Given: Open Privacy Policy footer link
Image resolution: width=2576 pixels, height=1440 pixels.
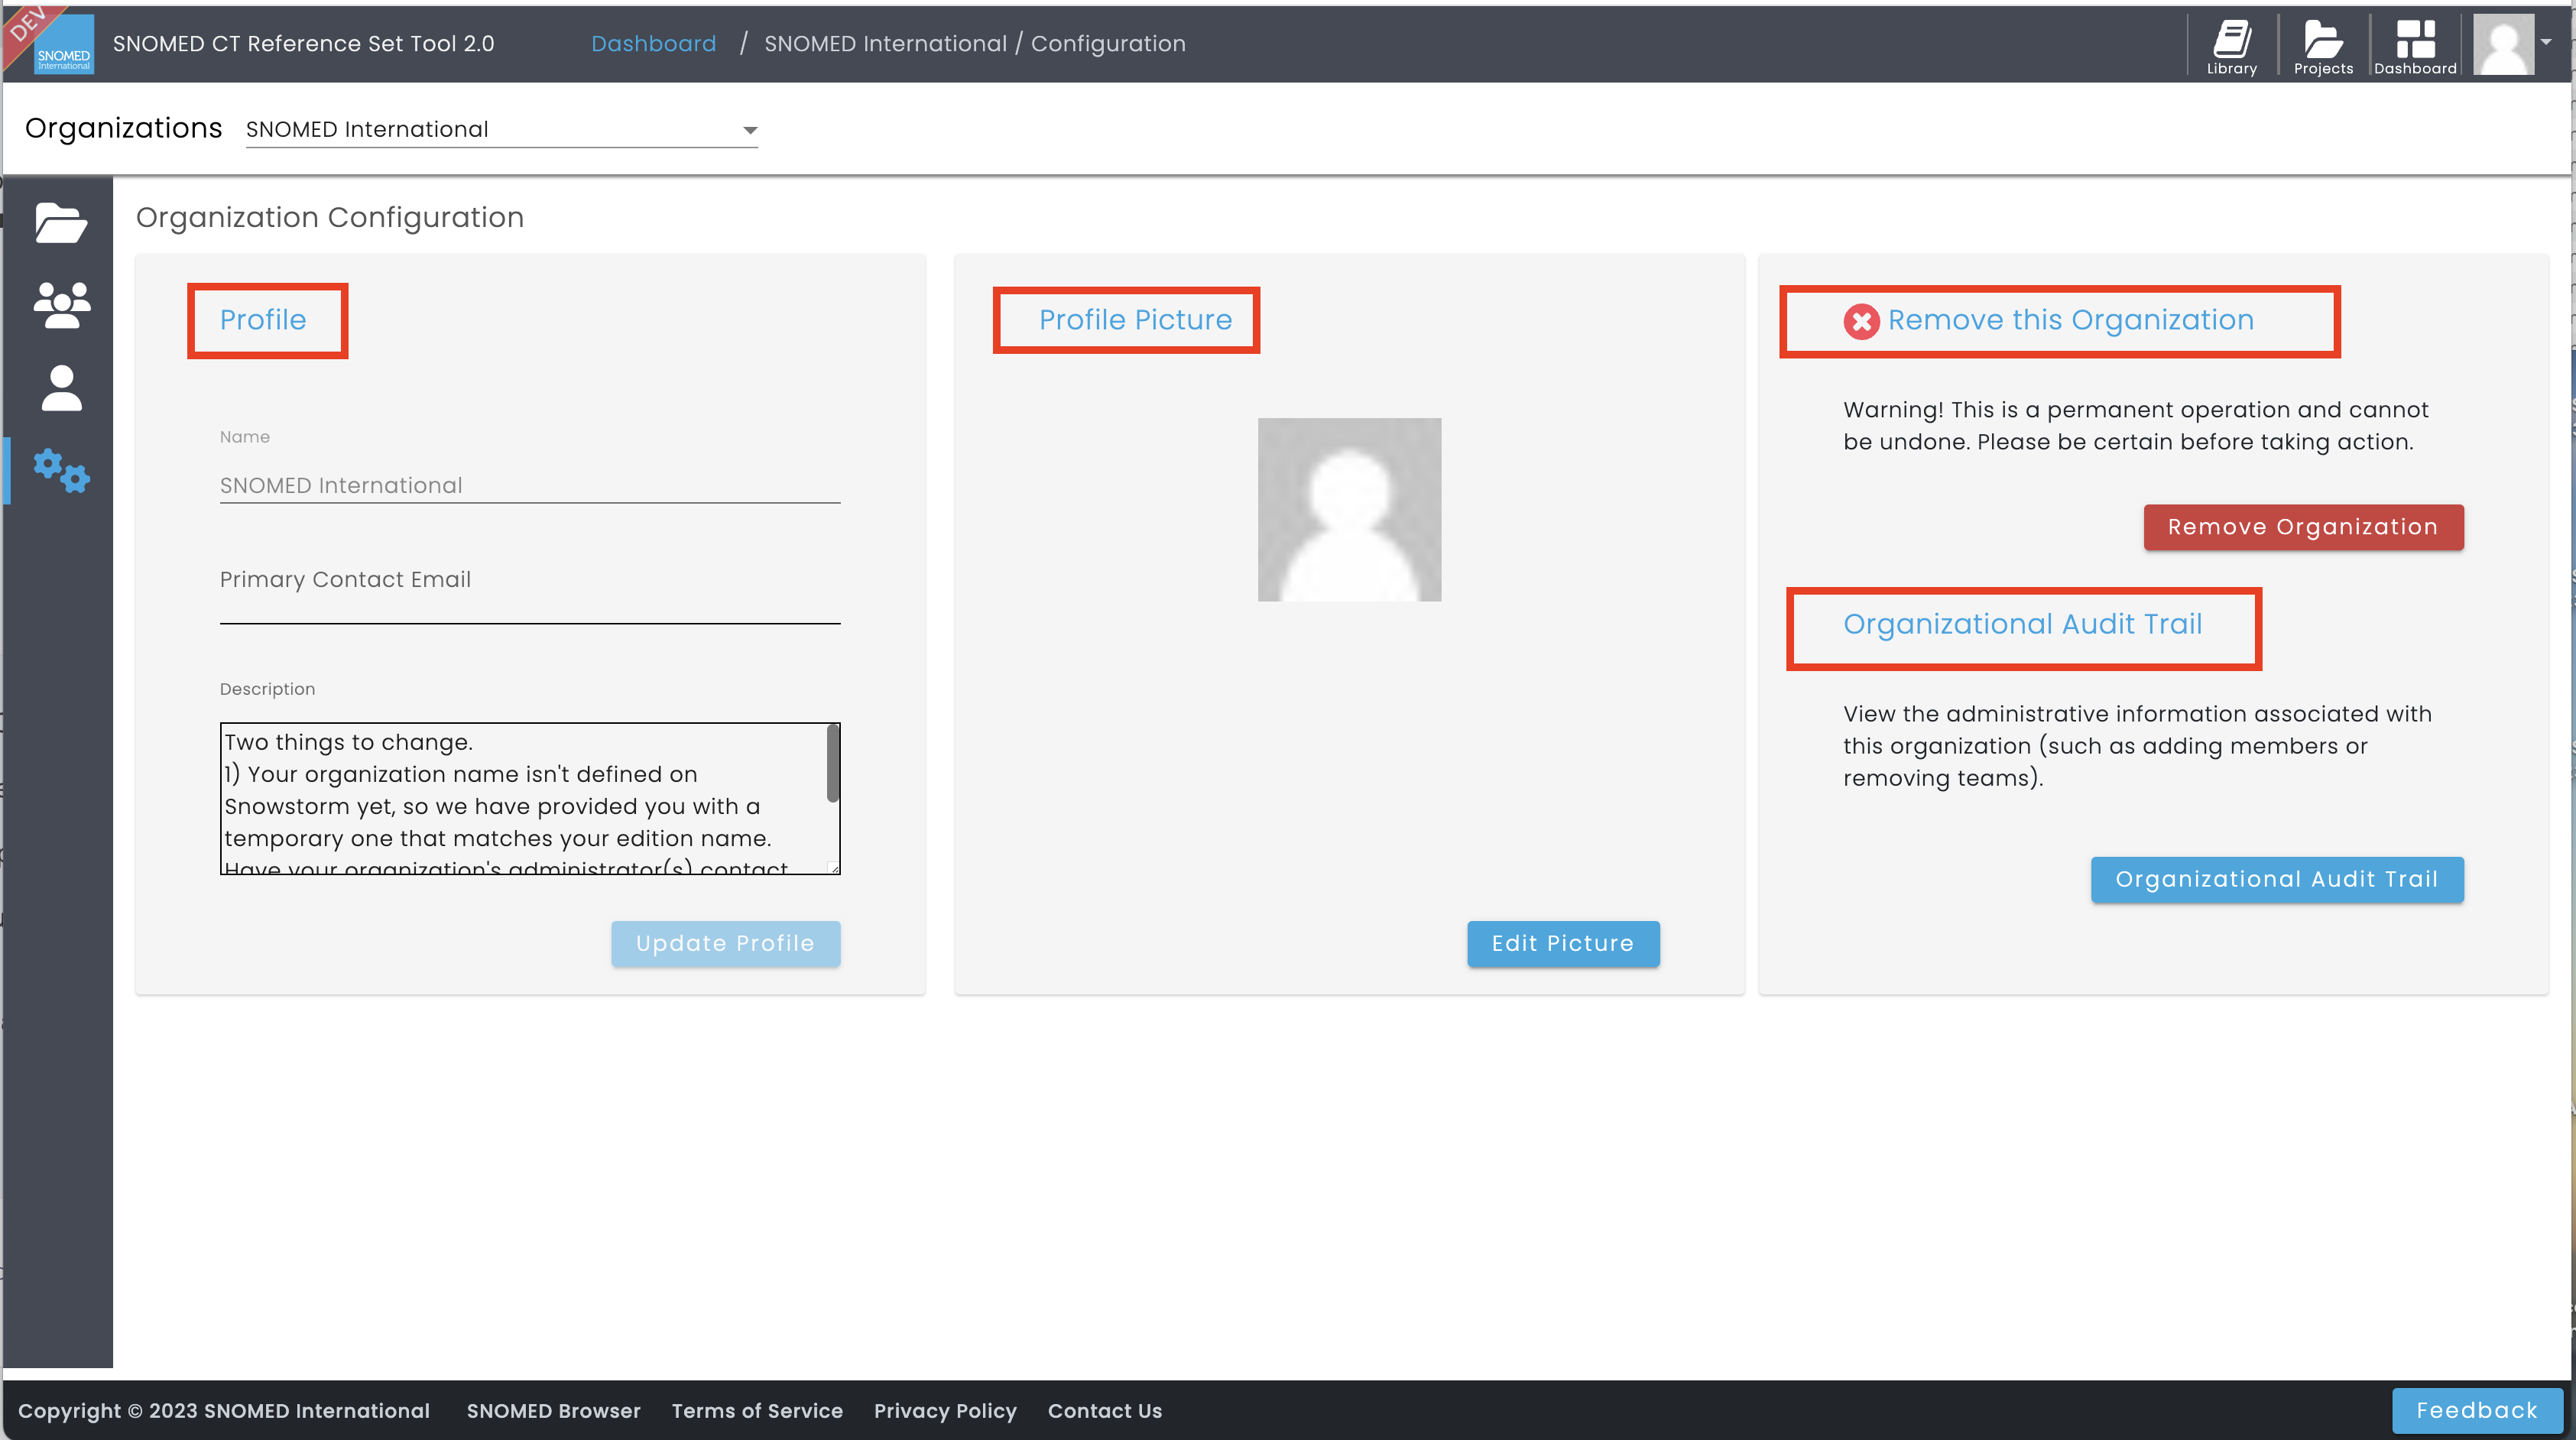Looking at the screenshot, I should point(945,1410).
